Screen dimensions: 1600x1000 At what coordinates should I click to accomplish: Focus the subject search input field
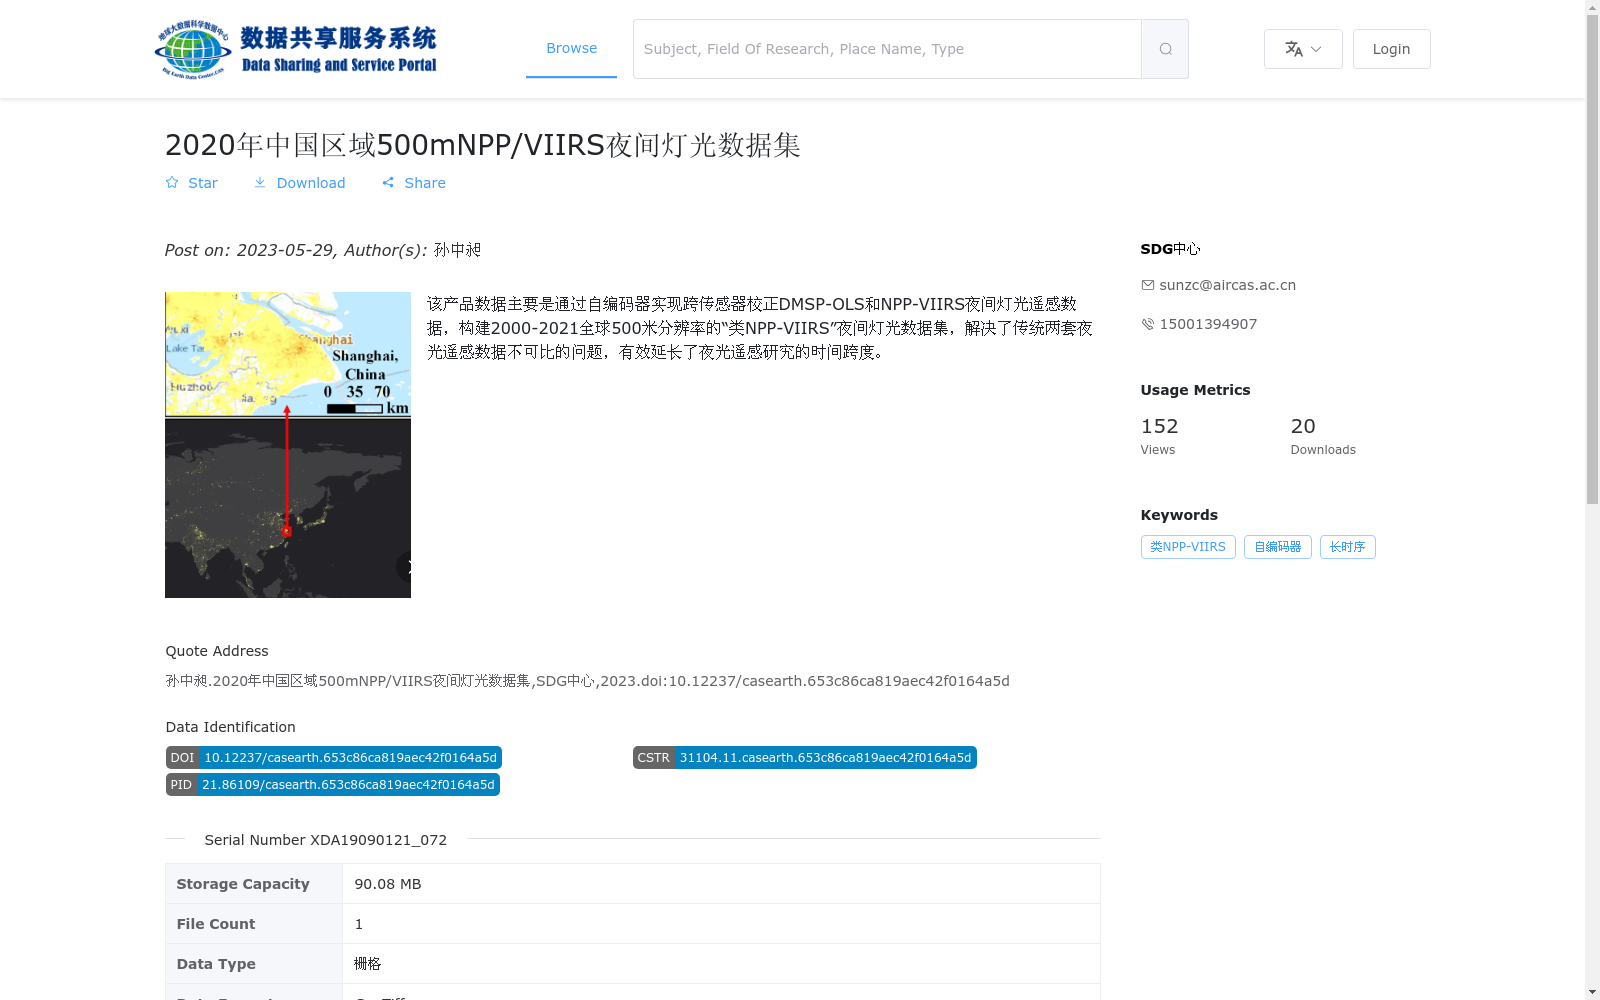[887, 49]
